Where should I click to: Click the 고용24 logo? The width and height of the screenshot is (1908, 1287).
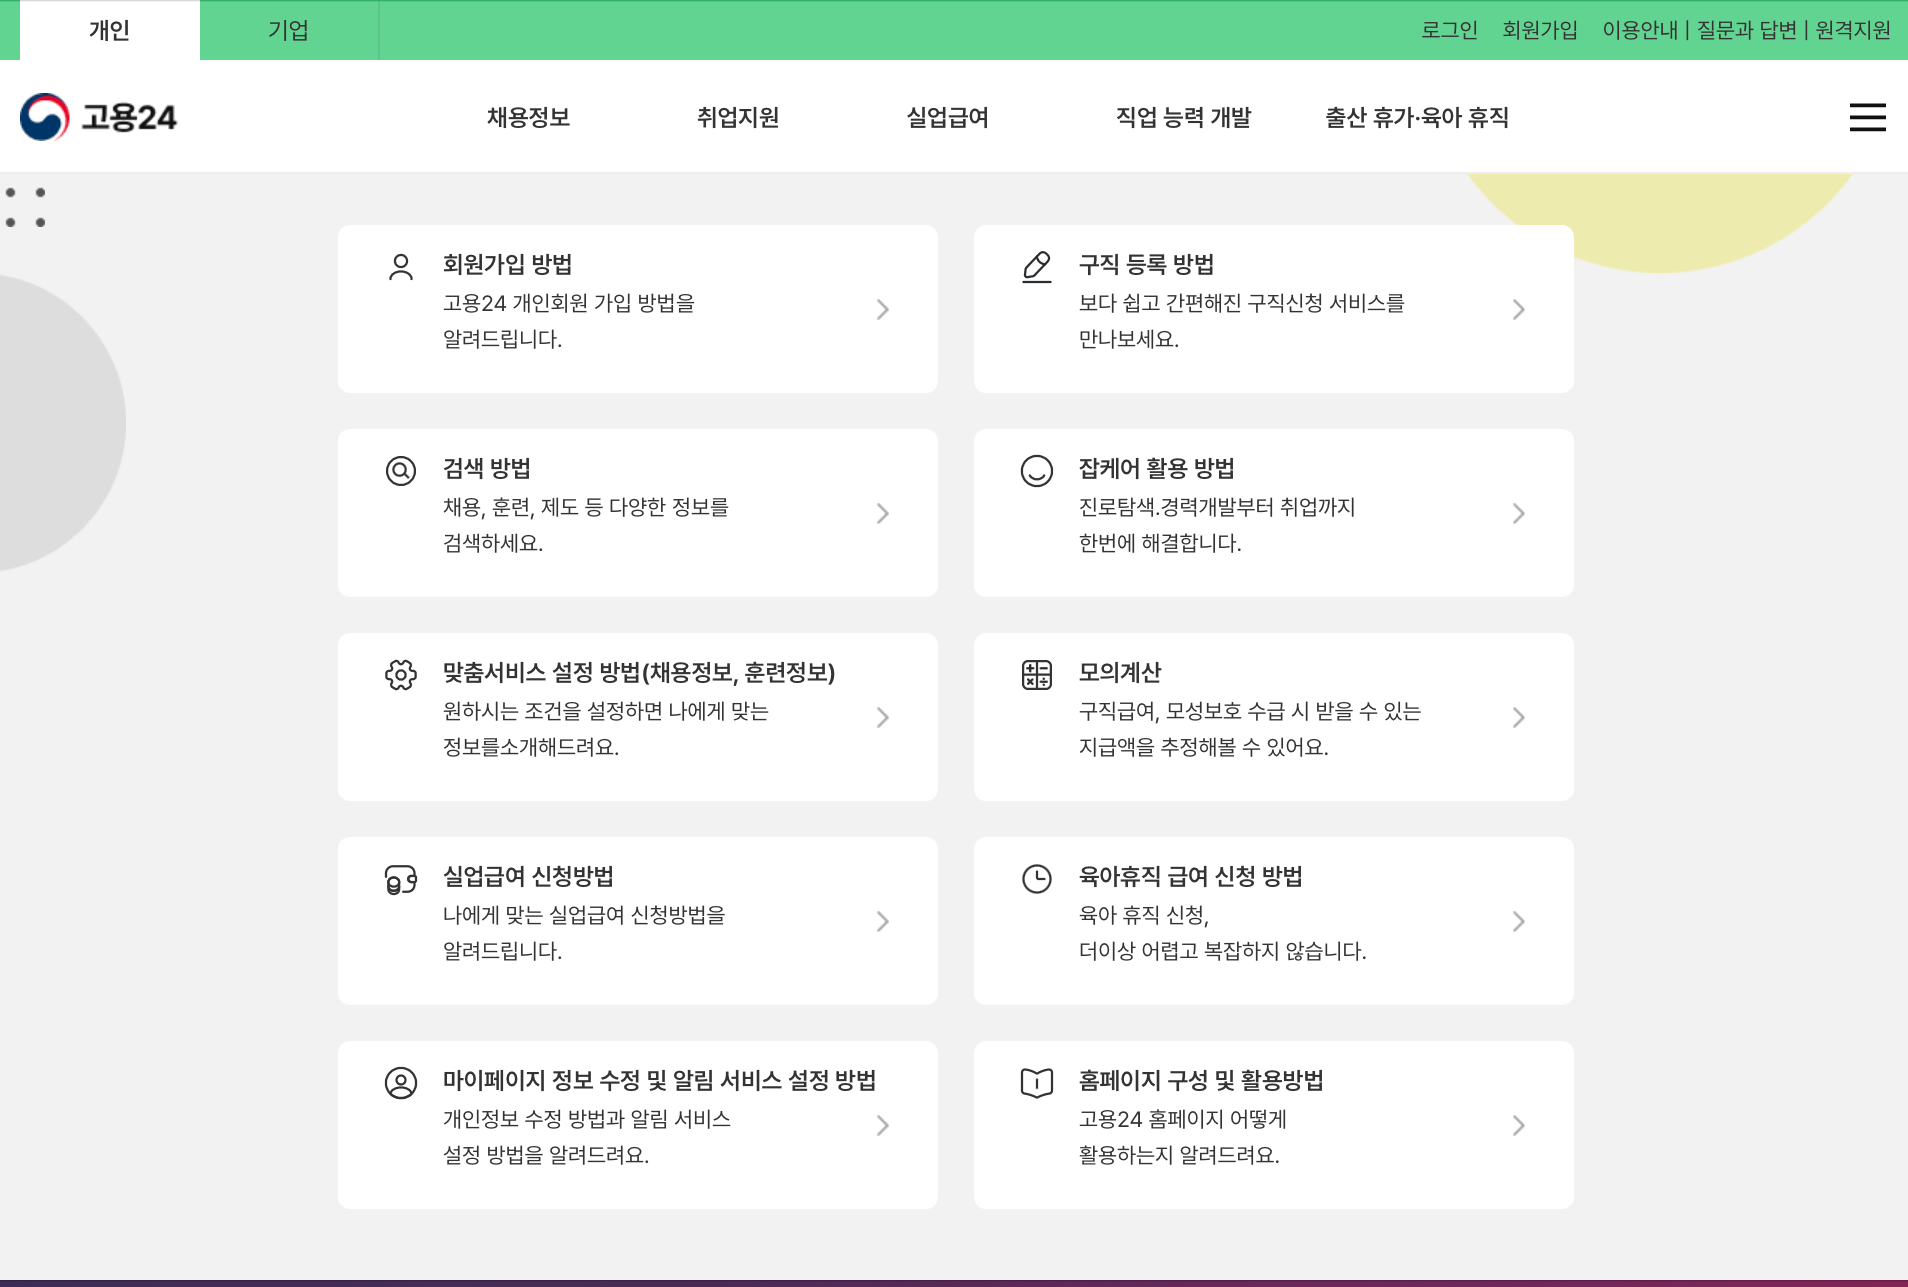(x=100, y=116)
